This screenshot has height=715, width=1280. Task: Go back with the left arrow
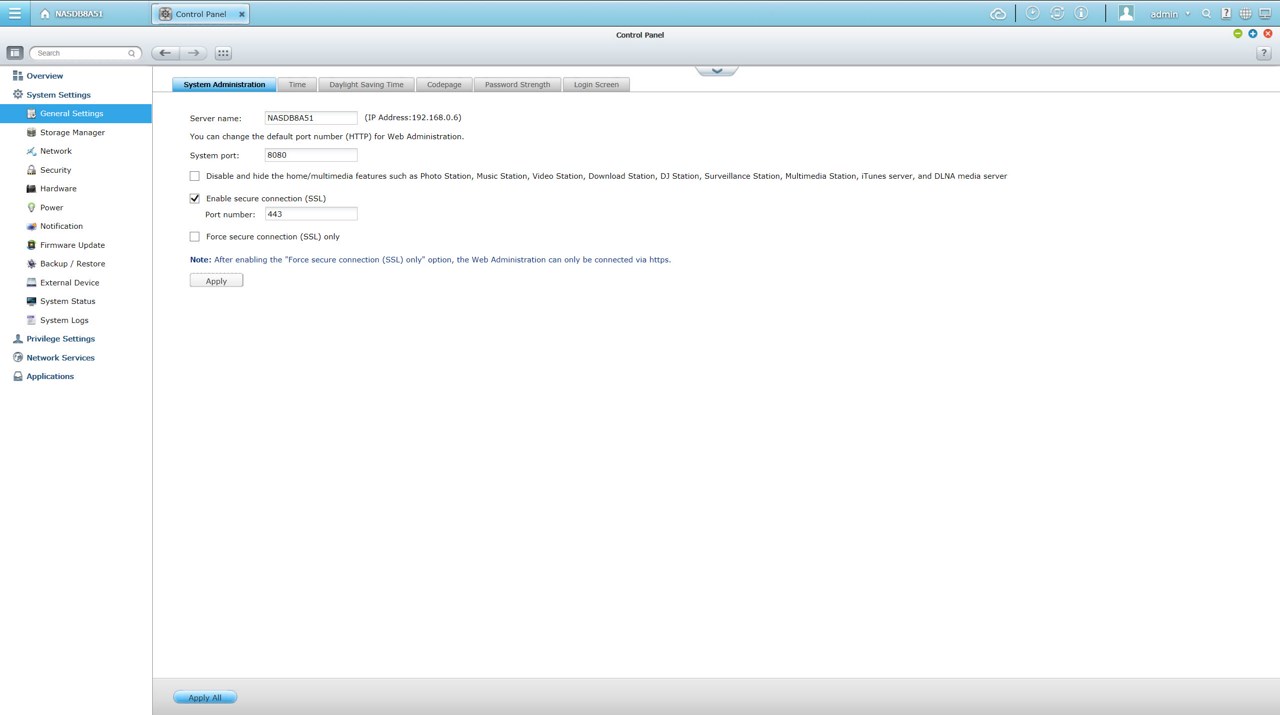pyautogui.click(x=165, y=53)
